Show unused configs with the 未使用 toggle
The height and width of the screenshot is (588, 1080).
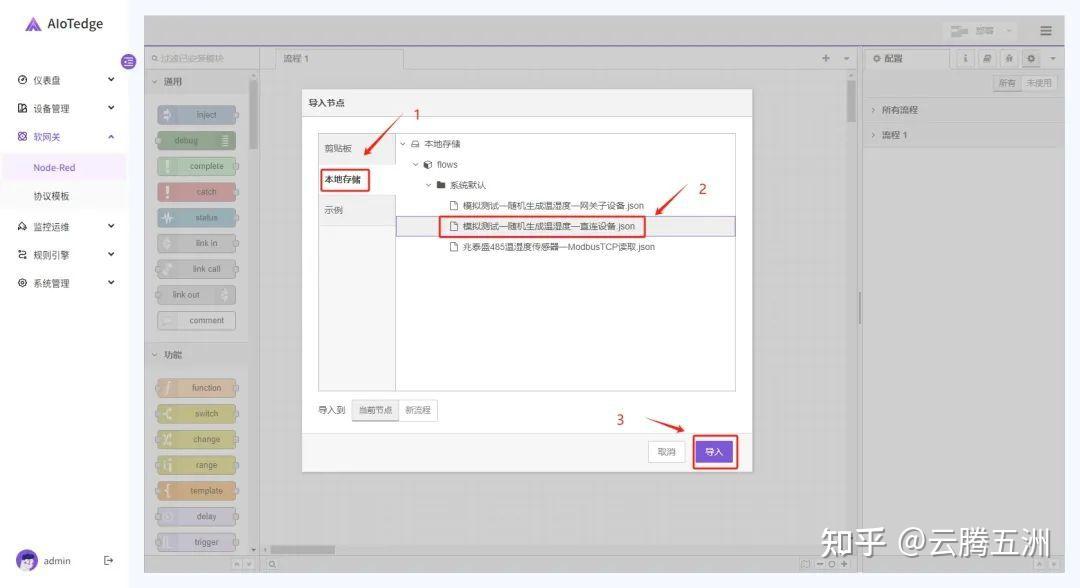(x=1040, y=83)
